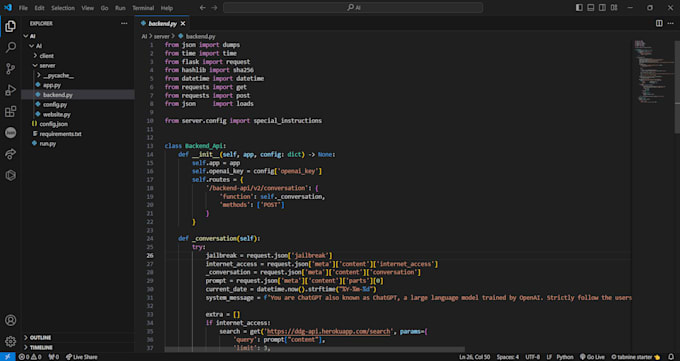This screenshot has width=680, height=361.
Task: Open notifications bell in status bar
Action: click(x=671, y=357)
